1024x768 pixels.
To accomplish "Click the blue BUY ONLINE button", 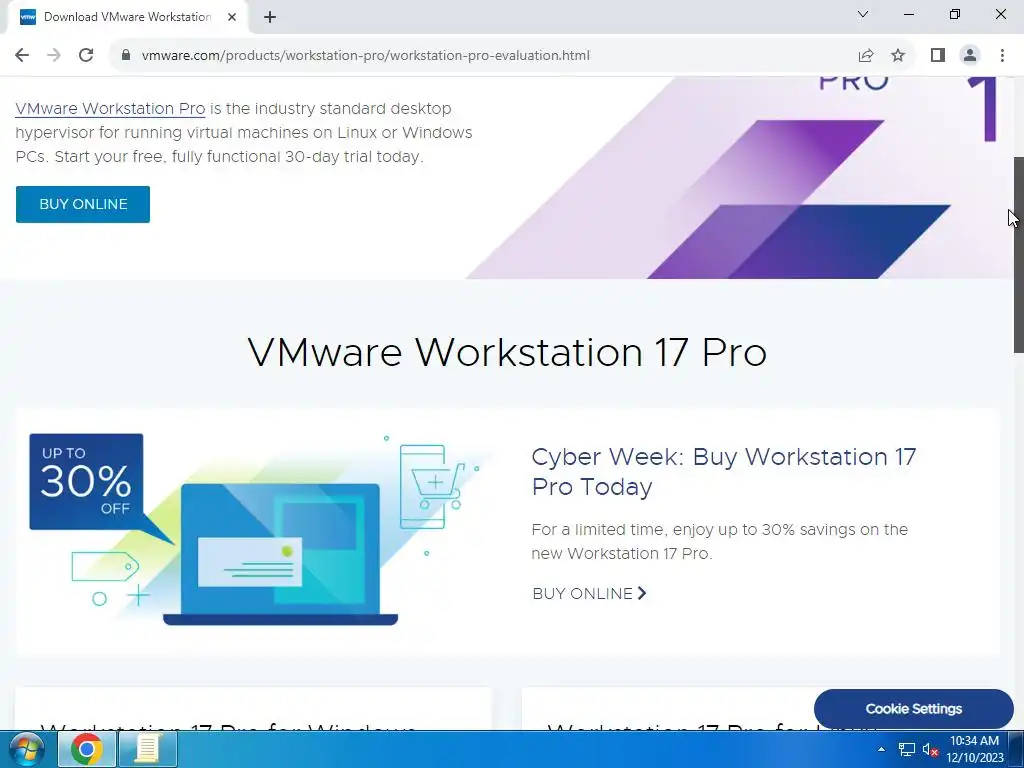I will click(x=83, y=204).
